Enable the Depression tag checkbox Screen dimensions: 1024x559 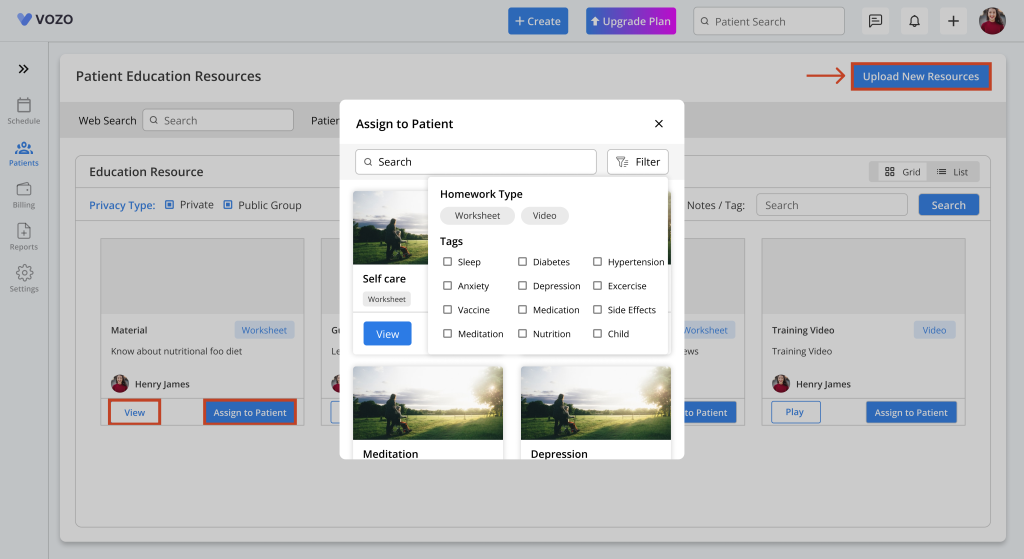click(523, 286)
